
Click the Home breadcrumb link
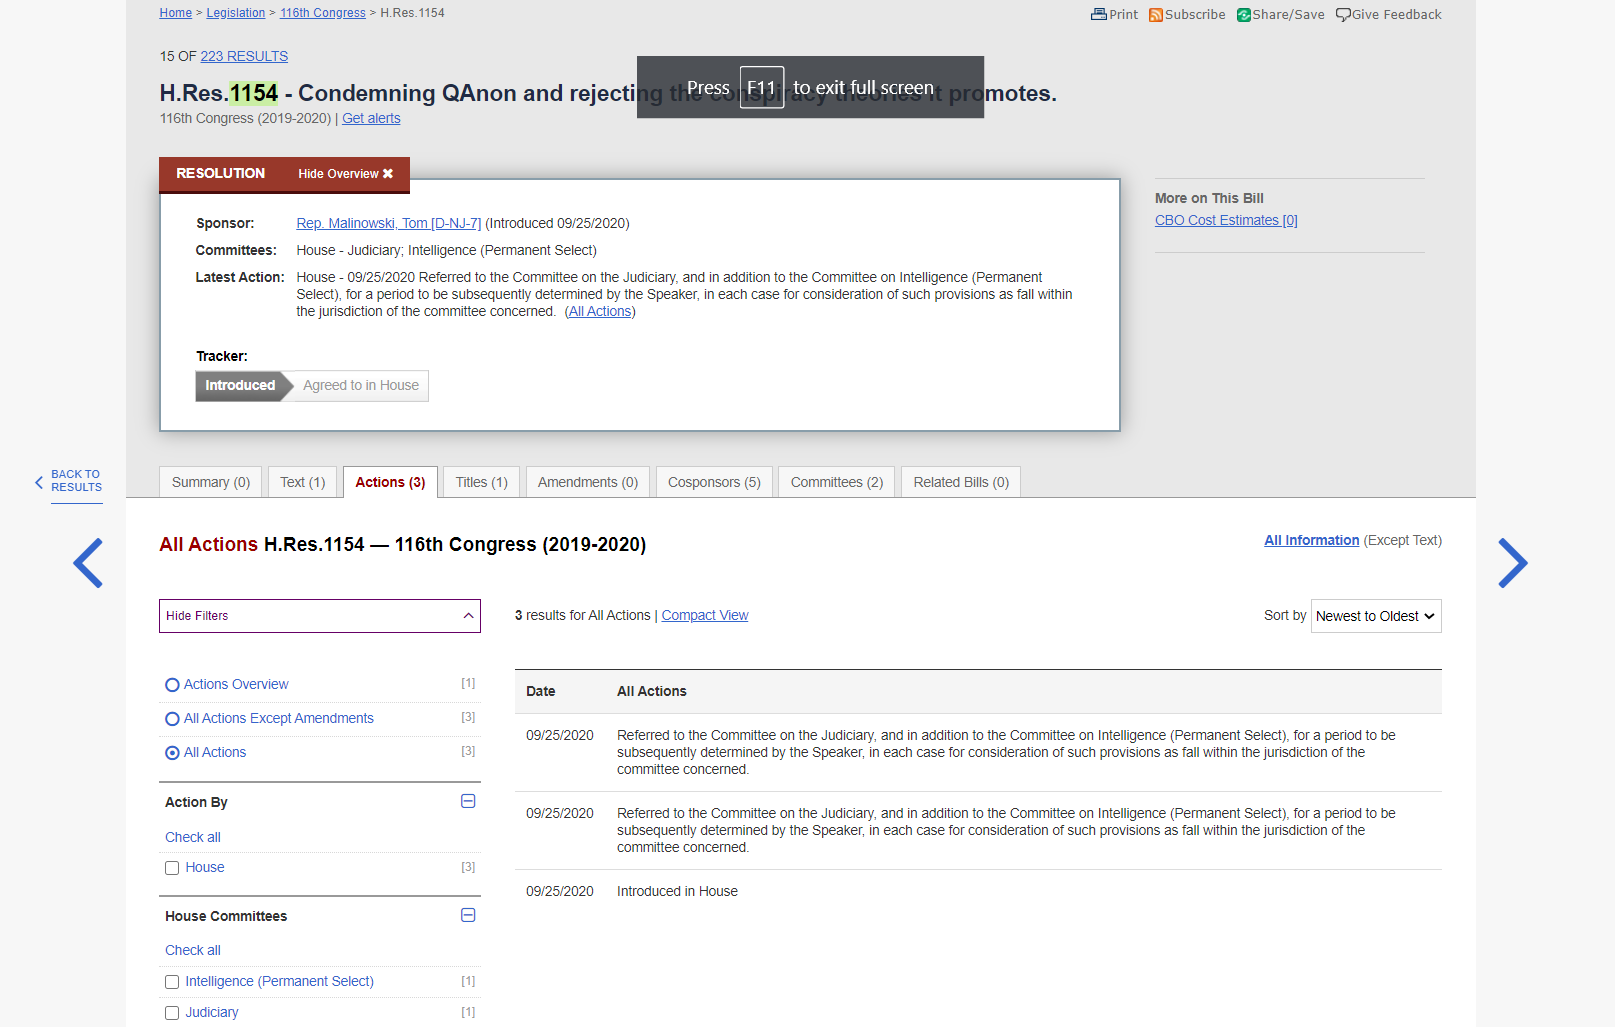click(176, 13)
